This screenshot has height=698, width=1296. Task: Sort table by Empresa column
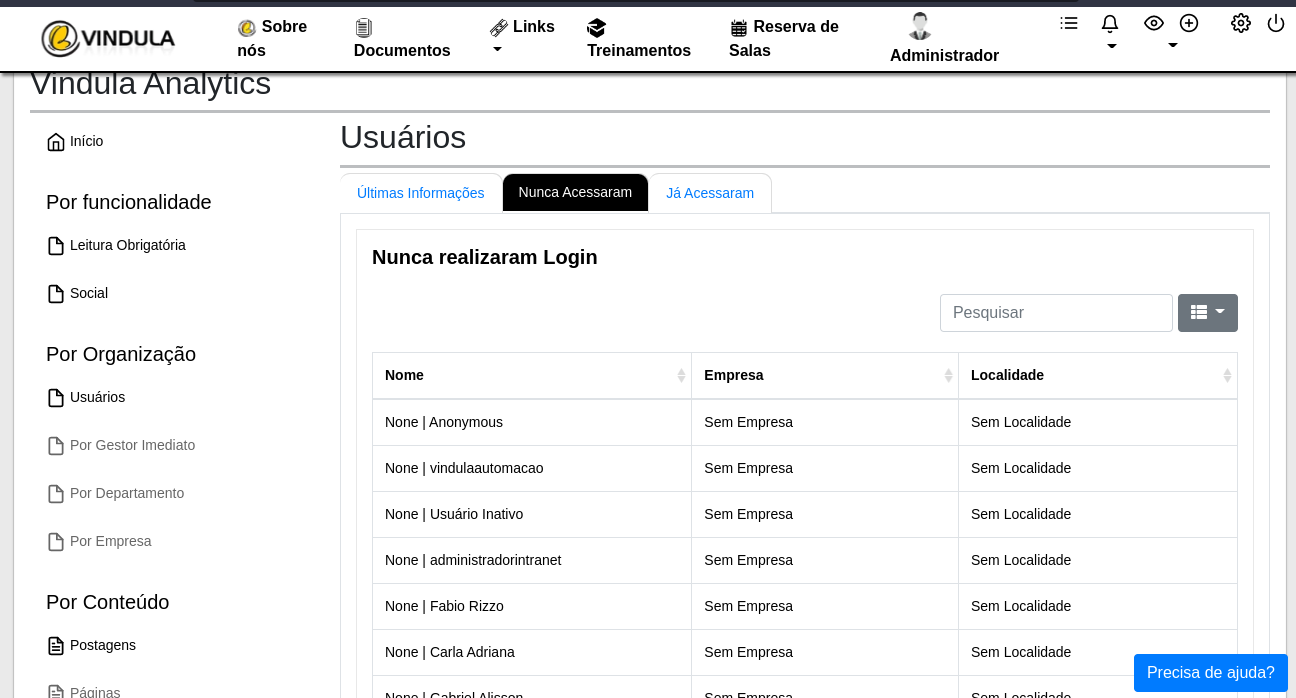(x=824, y=376)
